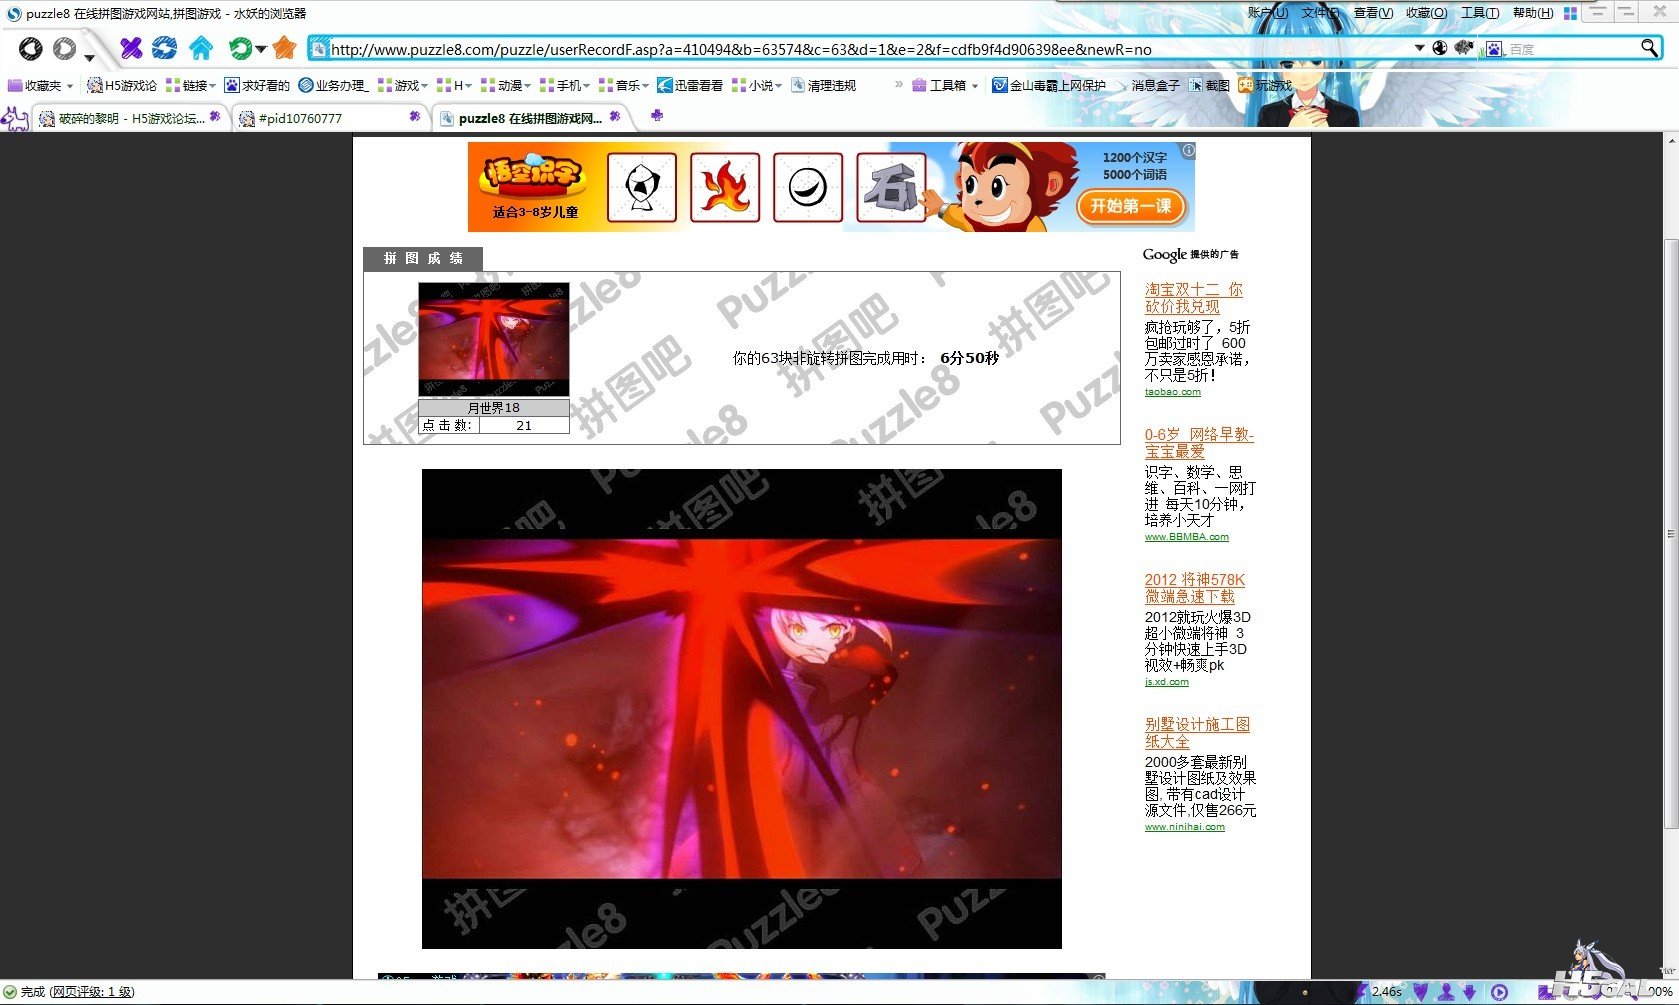
Task: Open downloads via status bar arrow icon
Action: (x=1471, y=992)
